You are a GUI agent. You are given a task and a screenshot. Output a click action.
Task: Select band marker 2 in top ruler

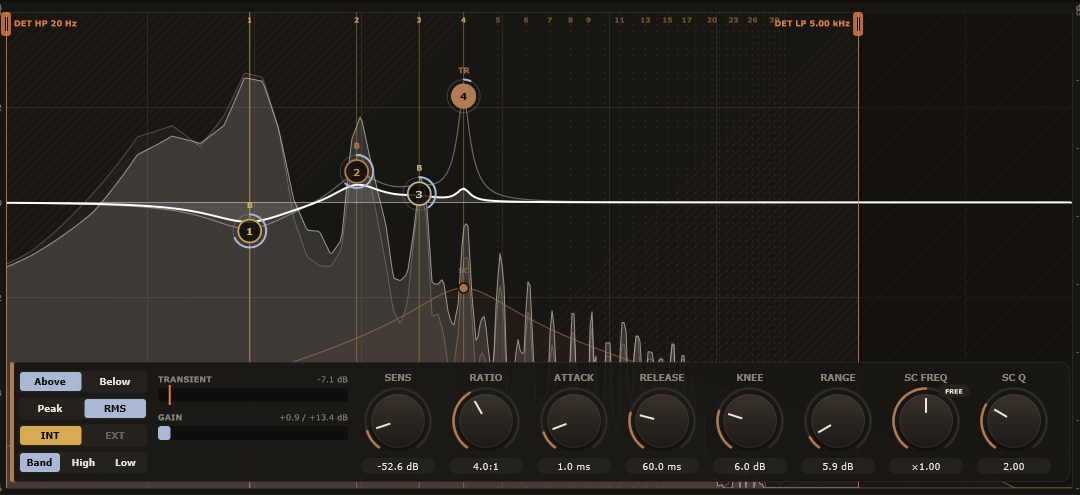[357, 20]
